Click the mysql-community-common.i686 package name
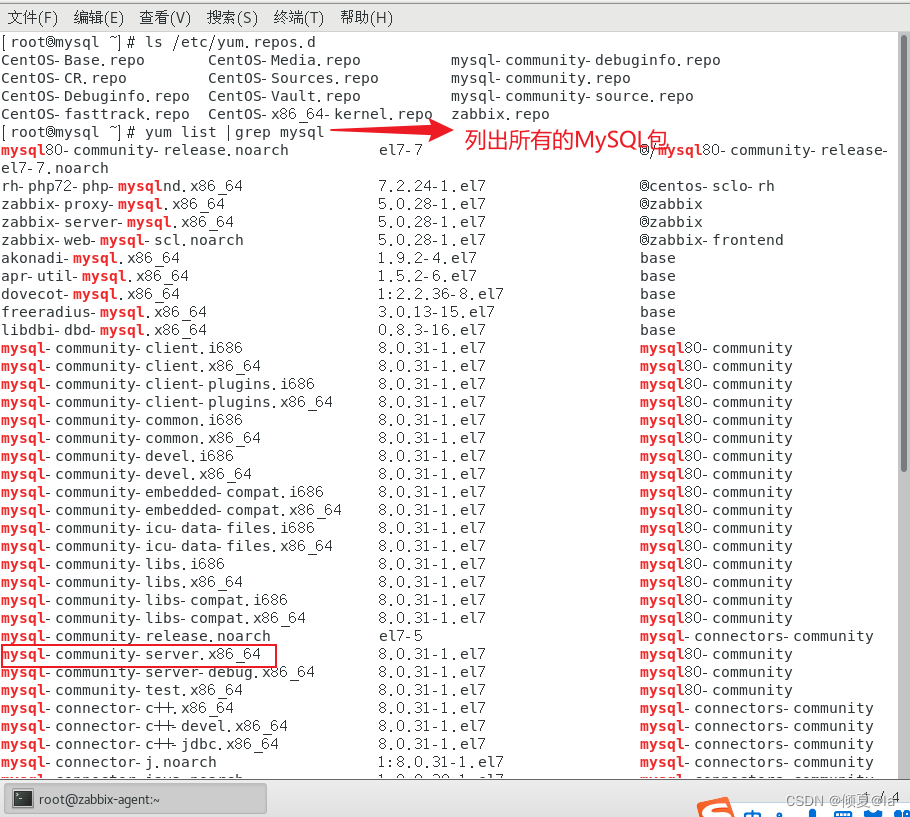The image size is (910, 817). pyautogui.click(x=122, y=420)
